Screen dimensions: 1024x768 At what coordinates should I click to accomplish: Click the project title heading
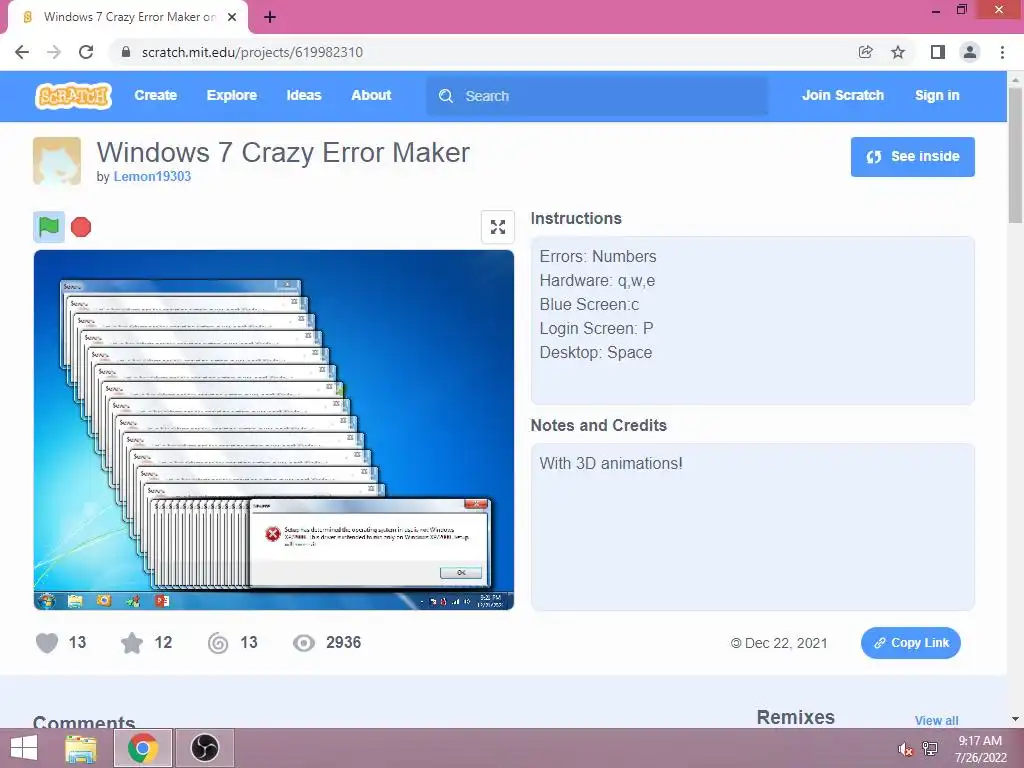[x=283, y=153]
